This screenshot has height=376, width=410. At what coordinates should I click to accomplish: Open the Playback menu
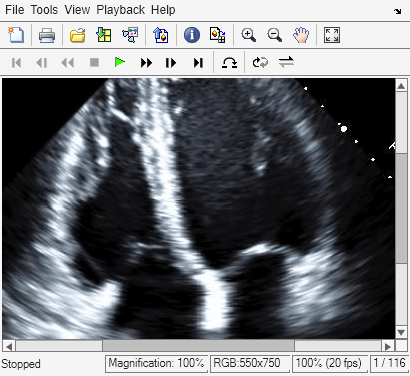pyautogui.click(x=121, y=10)
